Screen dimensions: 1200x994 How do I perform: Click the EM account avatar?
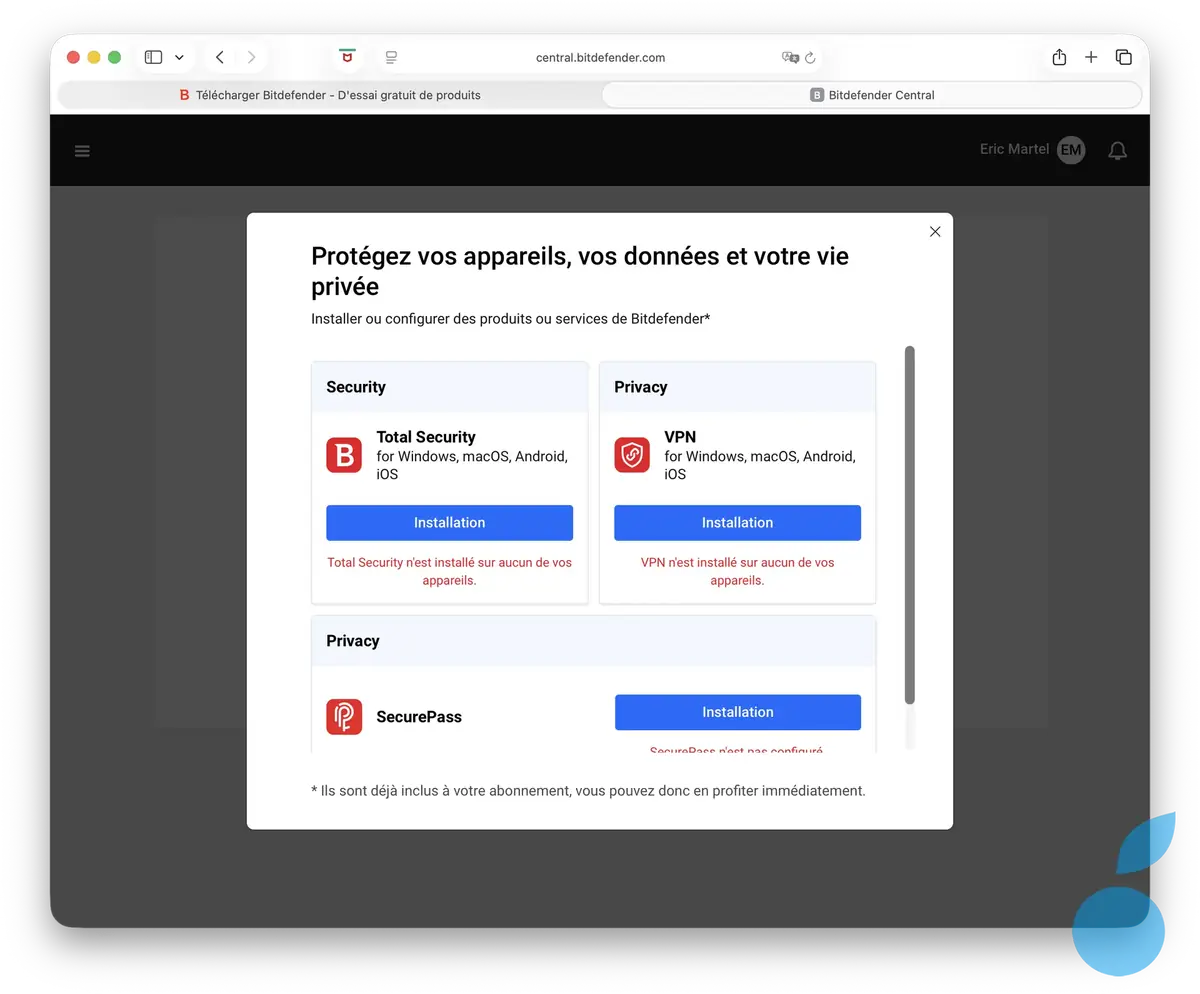coord(1070,150)
